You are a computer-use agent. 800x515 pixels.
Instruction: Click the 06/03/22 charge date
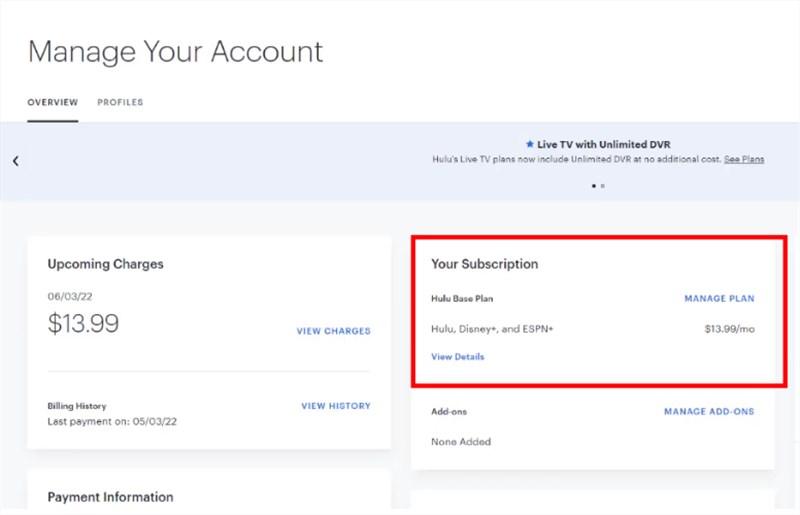click(x=70, y=297)
